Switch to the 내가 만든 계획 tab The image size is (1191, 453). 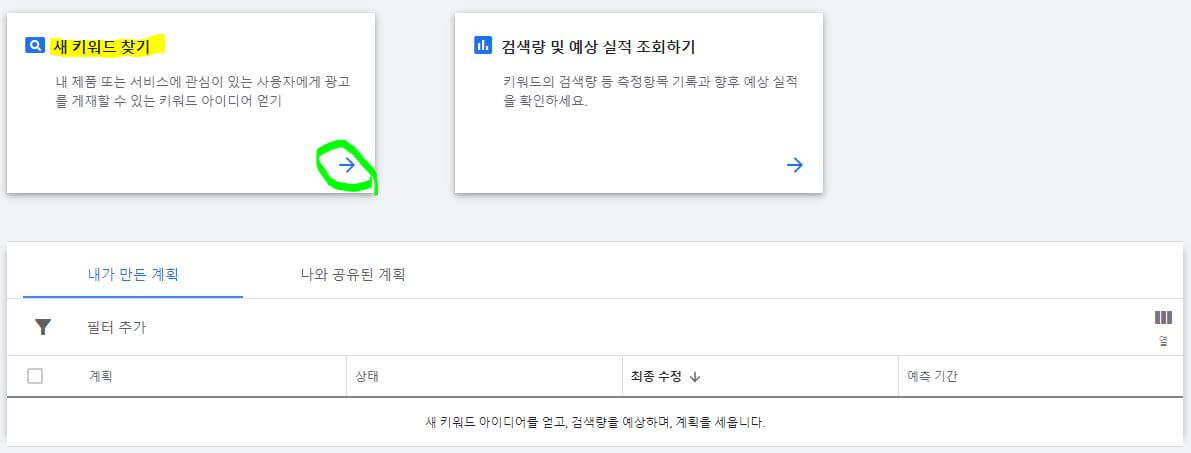pyautogui.click(x=133, y=274)
